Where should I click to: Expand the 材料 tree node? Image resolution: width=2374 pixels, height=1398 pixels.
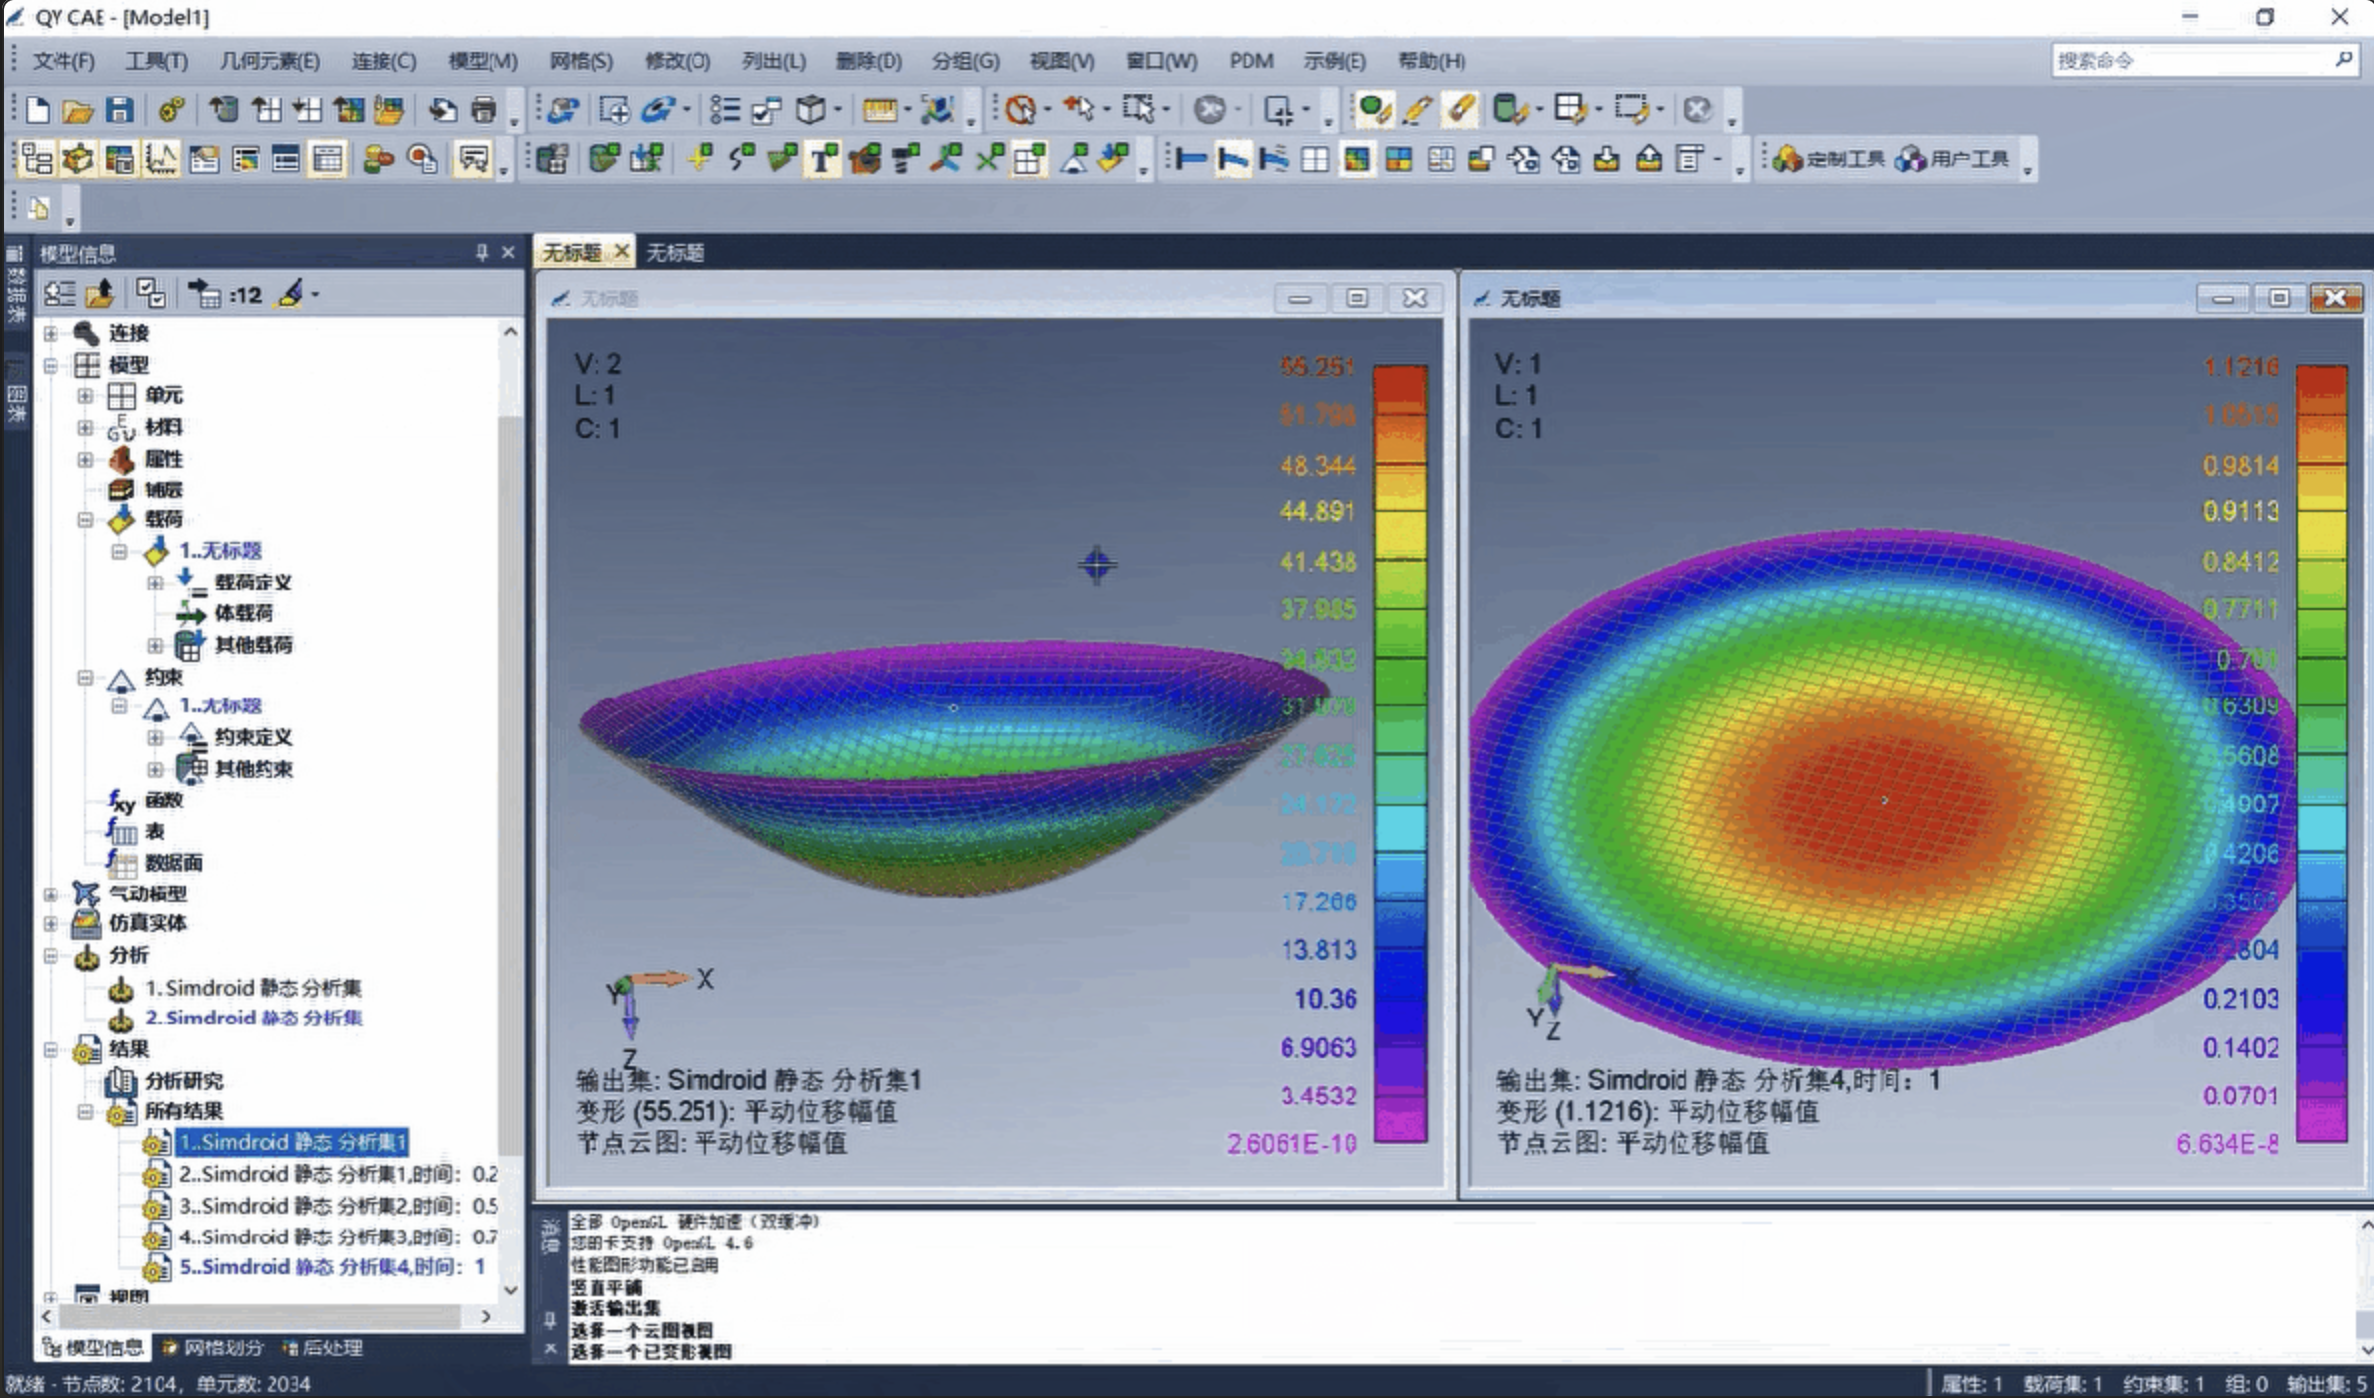click(x=85, y=427)
